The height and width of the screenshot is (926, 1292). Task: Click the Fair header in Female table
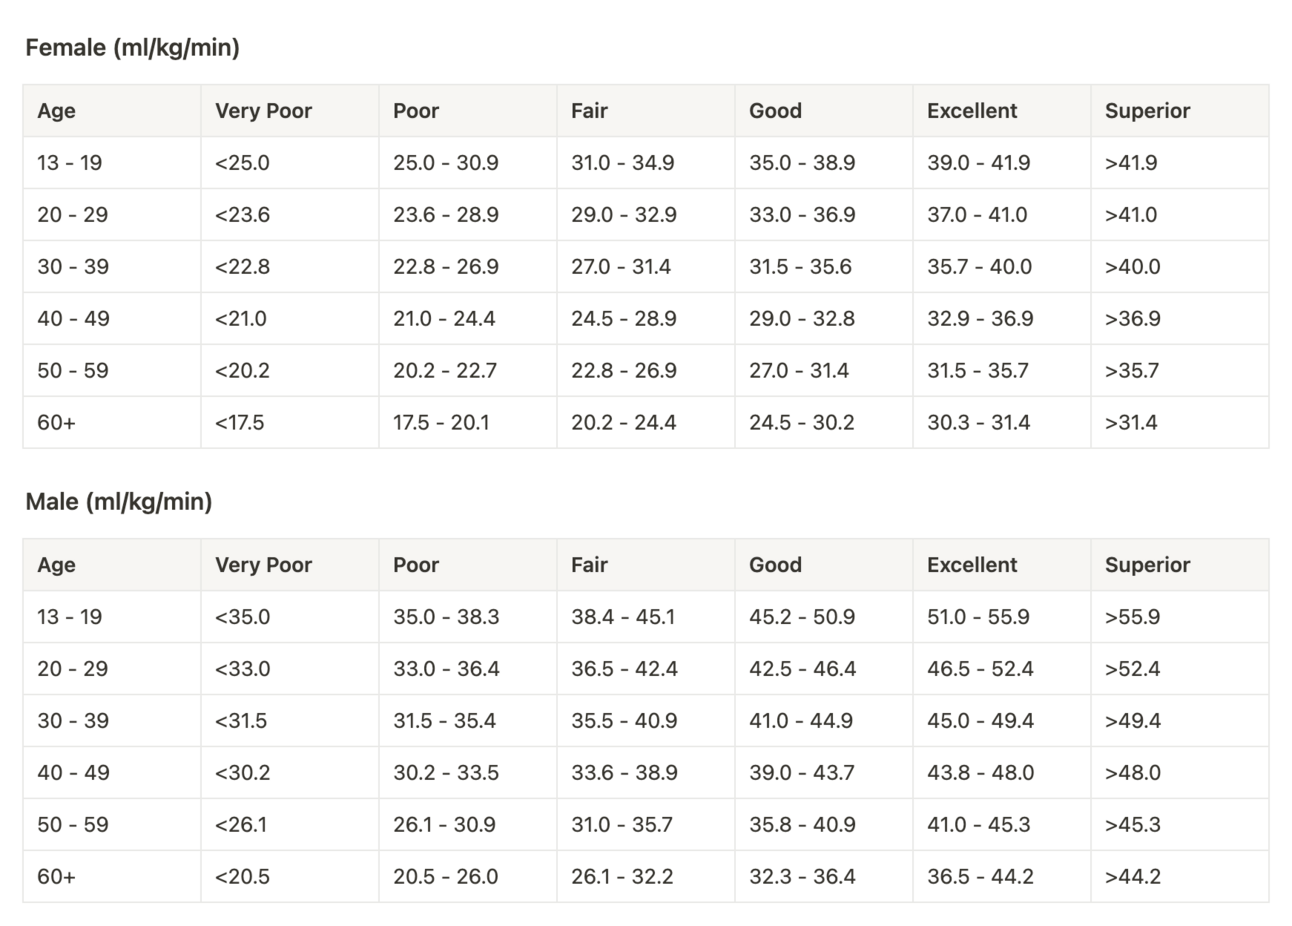(x=589, y=111)
